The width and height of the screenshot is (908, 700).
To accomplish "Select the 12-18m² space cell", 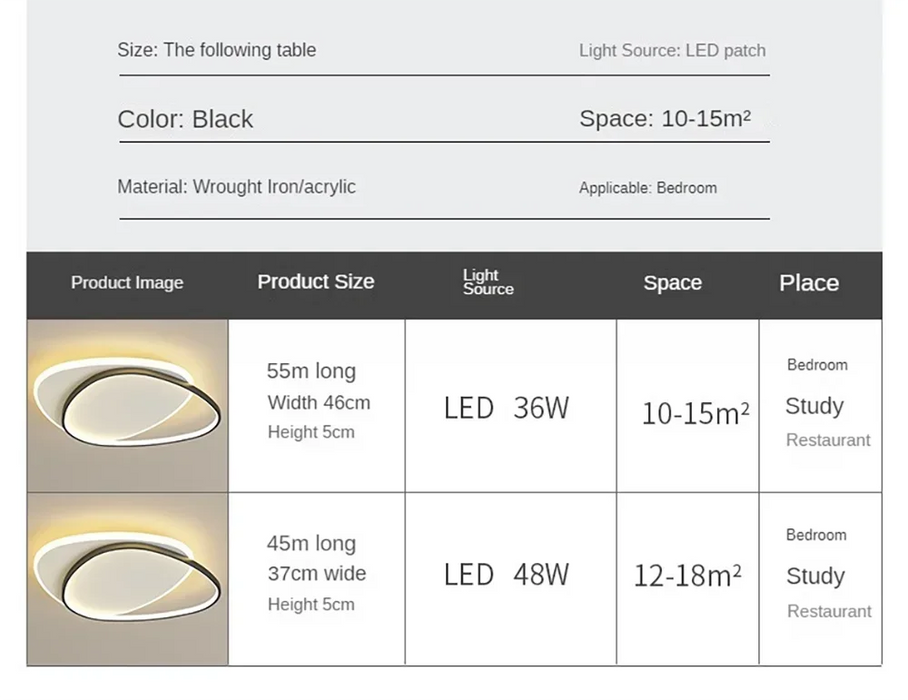I will [687, 576].
